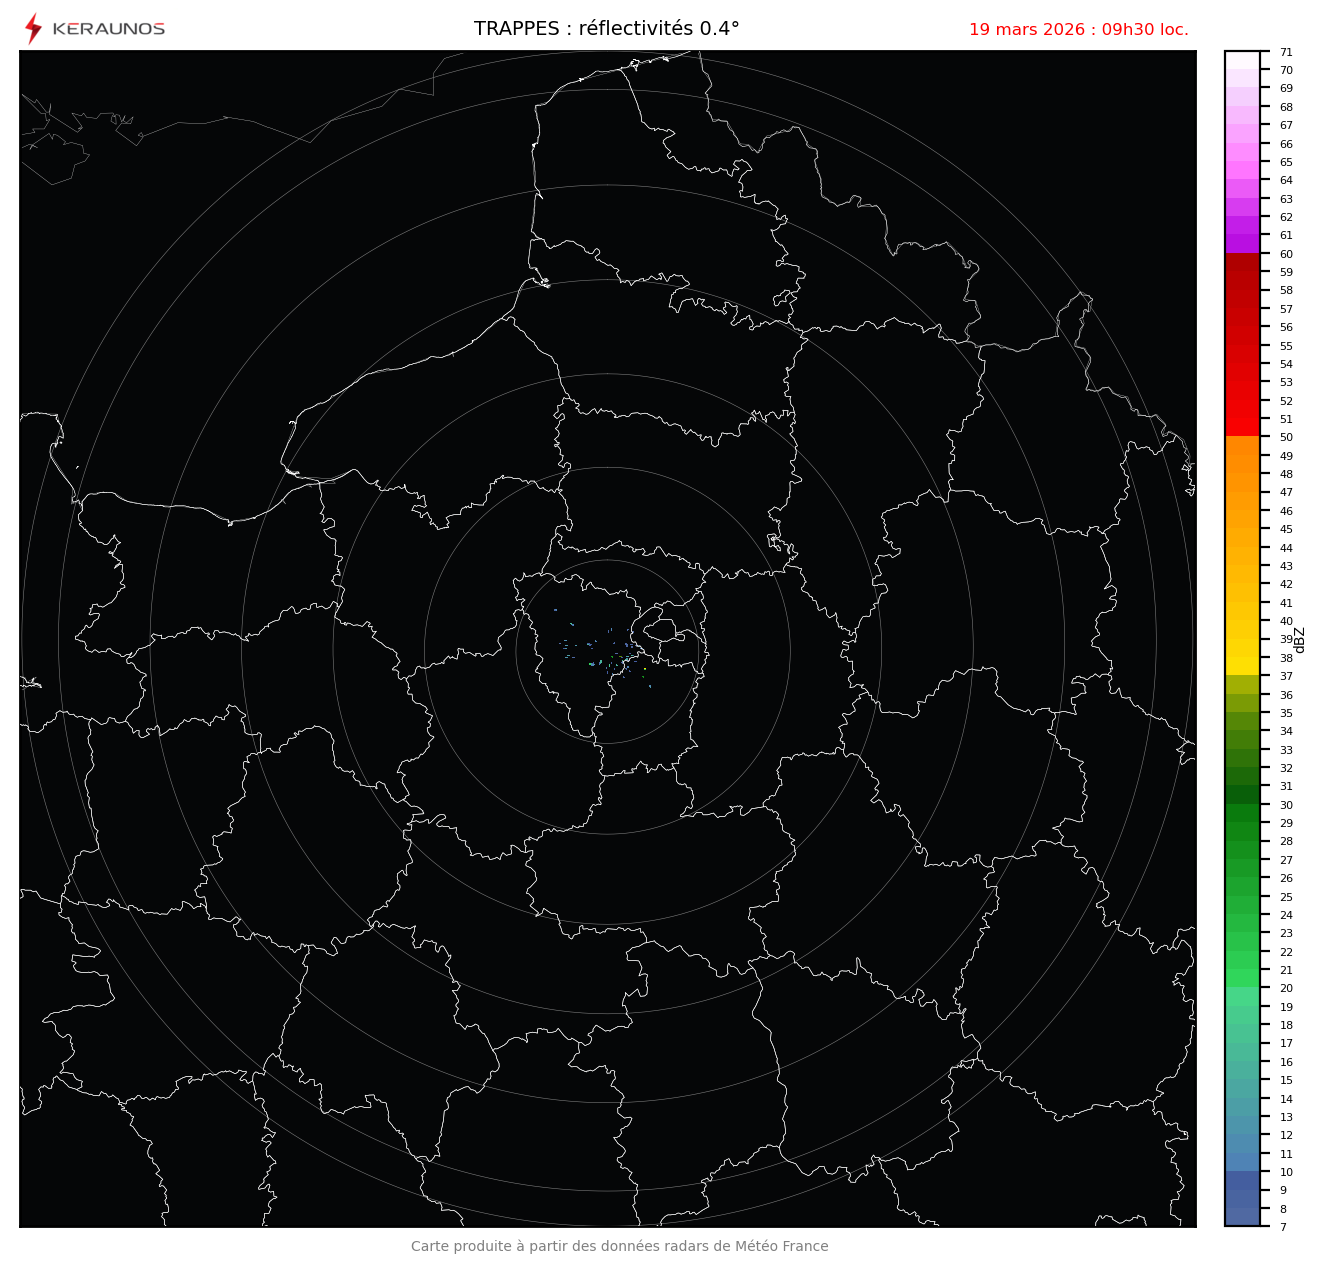Viewport: 1327px width, 1273px height.
Task: Click the Keraunos red lightning bolt logo
Action: (x=33, y=29)
